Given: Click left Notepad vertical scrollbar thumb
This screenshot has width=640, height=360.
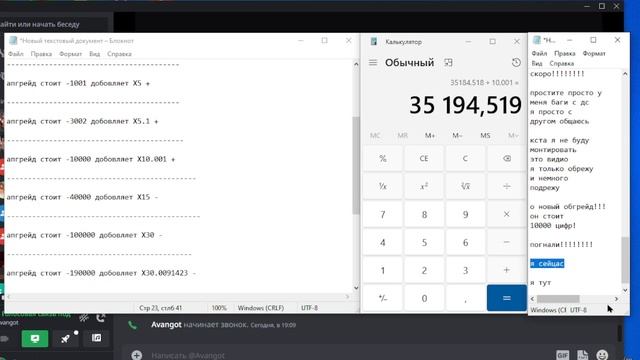Looking at the screenshot, I should point(356,165).
